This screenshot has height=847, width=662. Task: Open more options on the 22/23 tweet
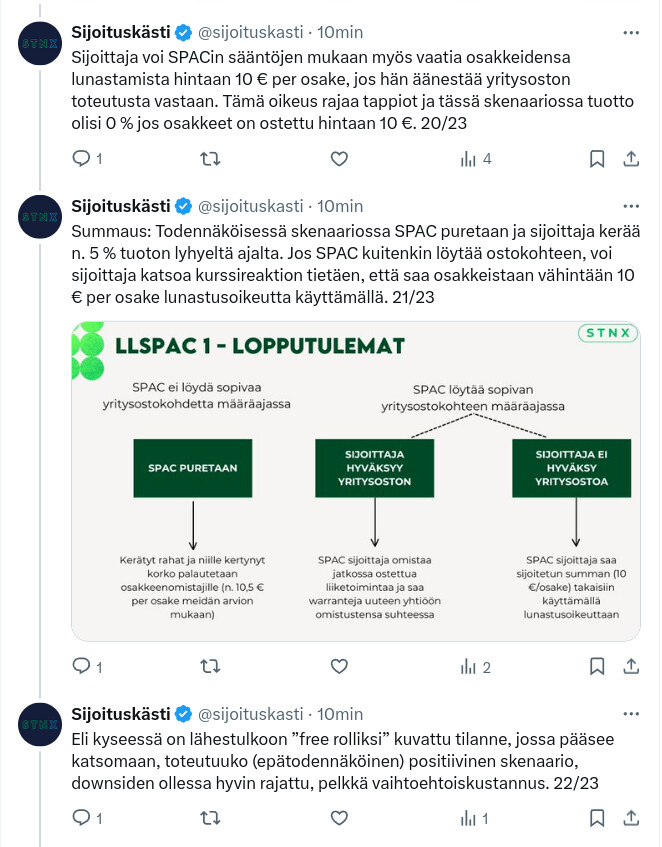coord(630,714)
